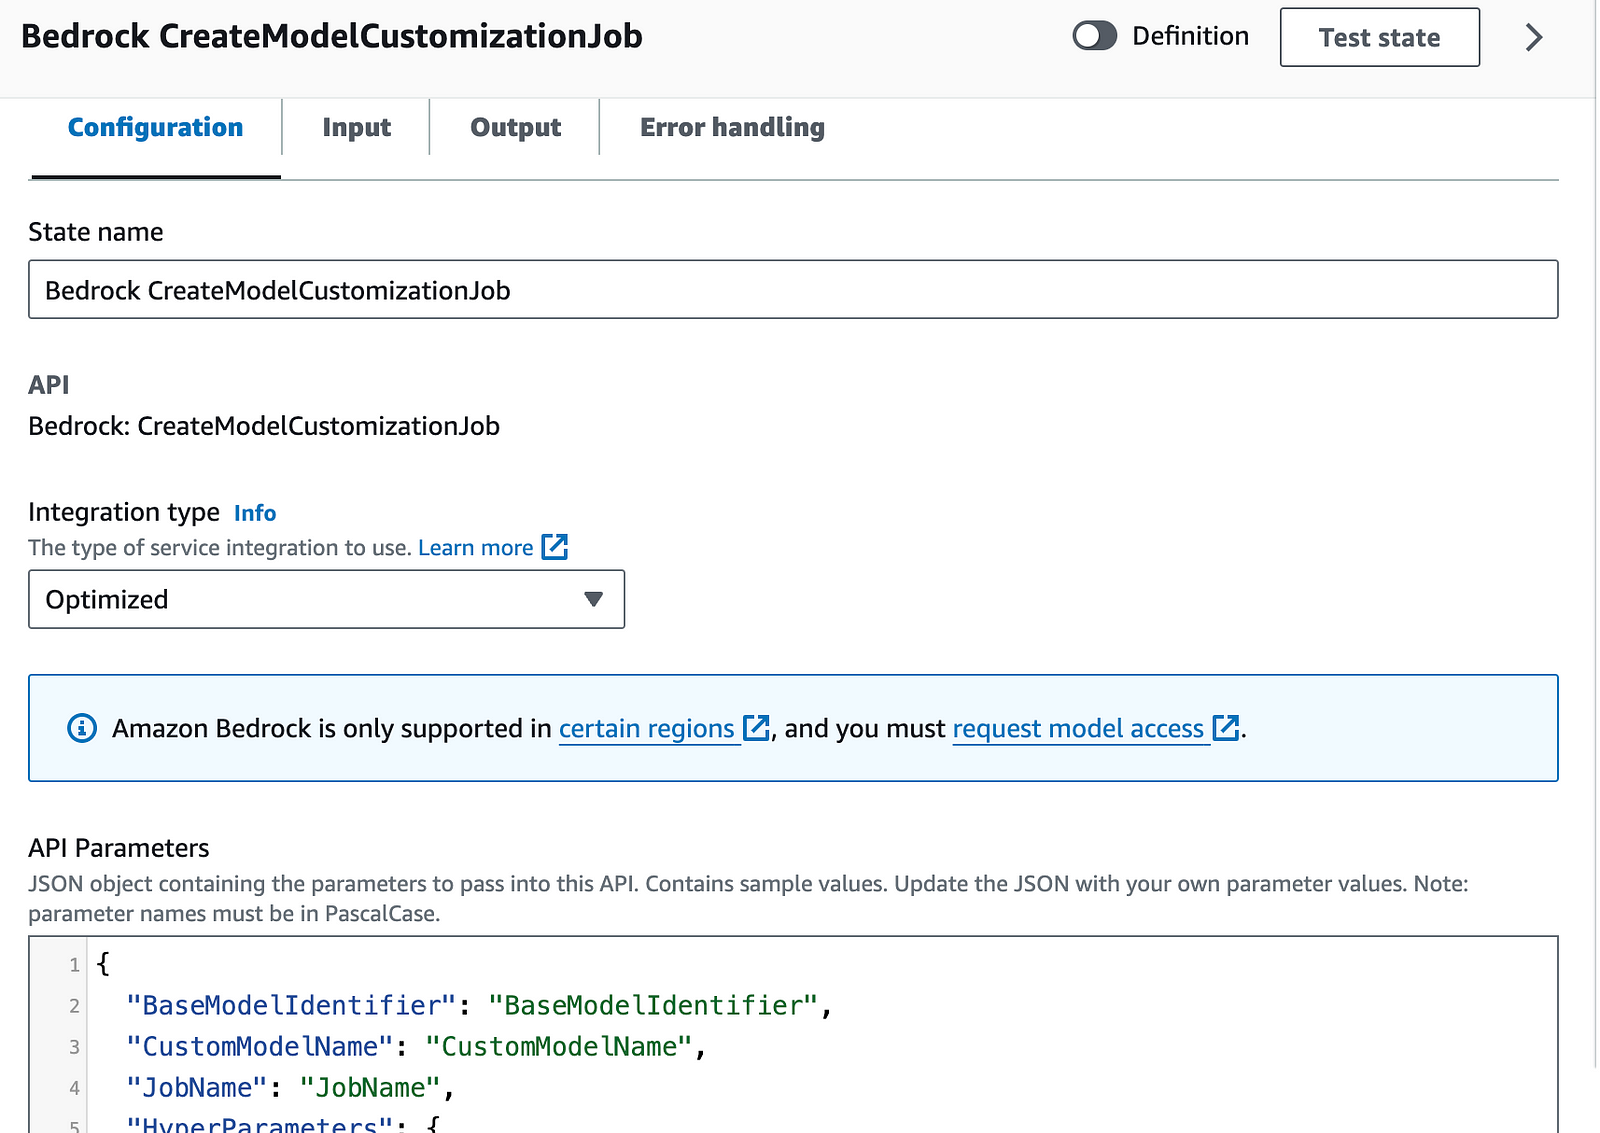The width and height of the screenshot is (1600, 1133).
Task: Click line number 1 in the editor gutter
Action: click(74, 965)
